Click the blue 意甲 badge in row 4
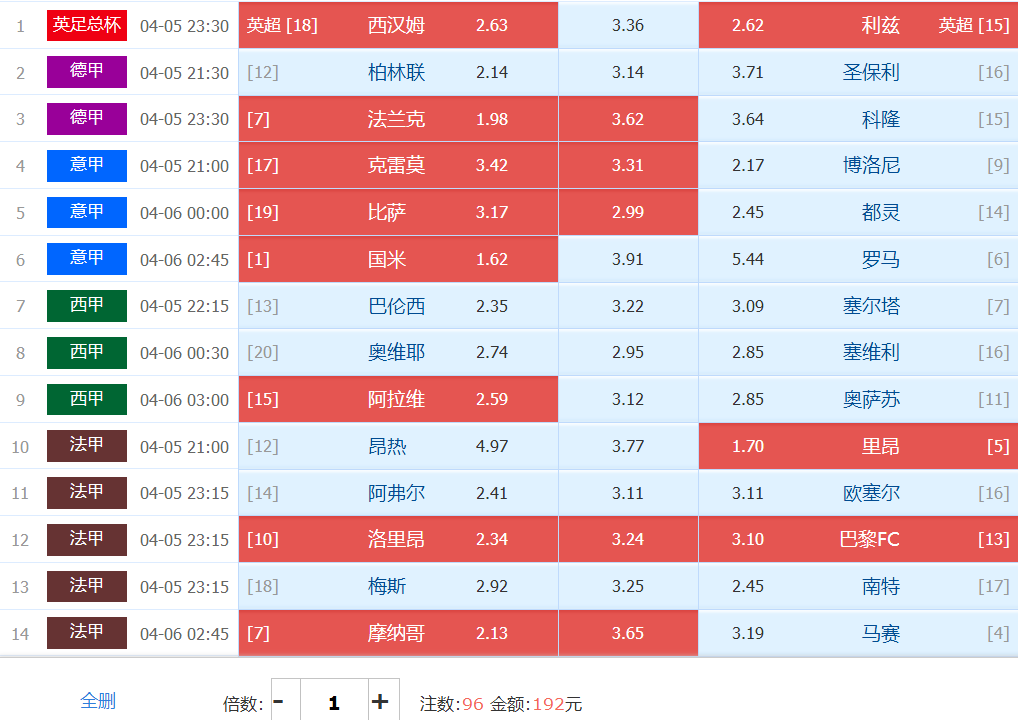1018x720 pixels. pos(87,165)
